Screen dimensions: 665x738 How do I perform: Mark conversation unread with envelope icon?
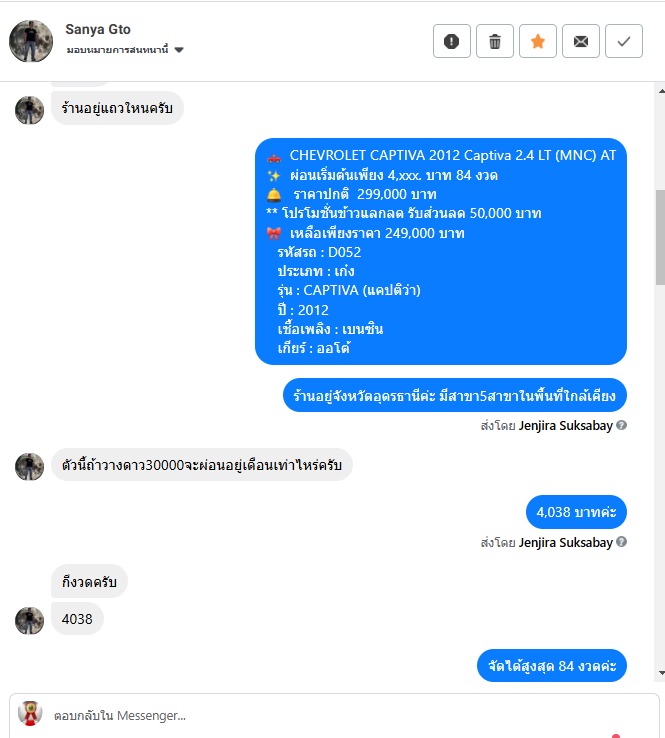(x=581, y=41)
